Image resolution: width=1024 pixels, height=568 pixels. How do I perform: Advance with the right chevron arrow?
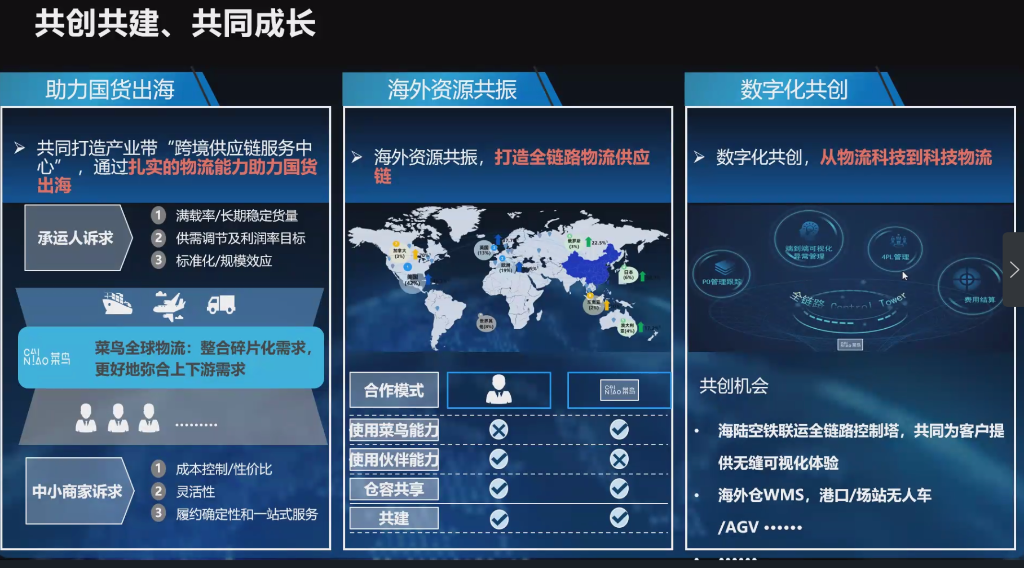tap(1013, 269)
